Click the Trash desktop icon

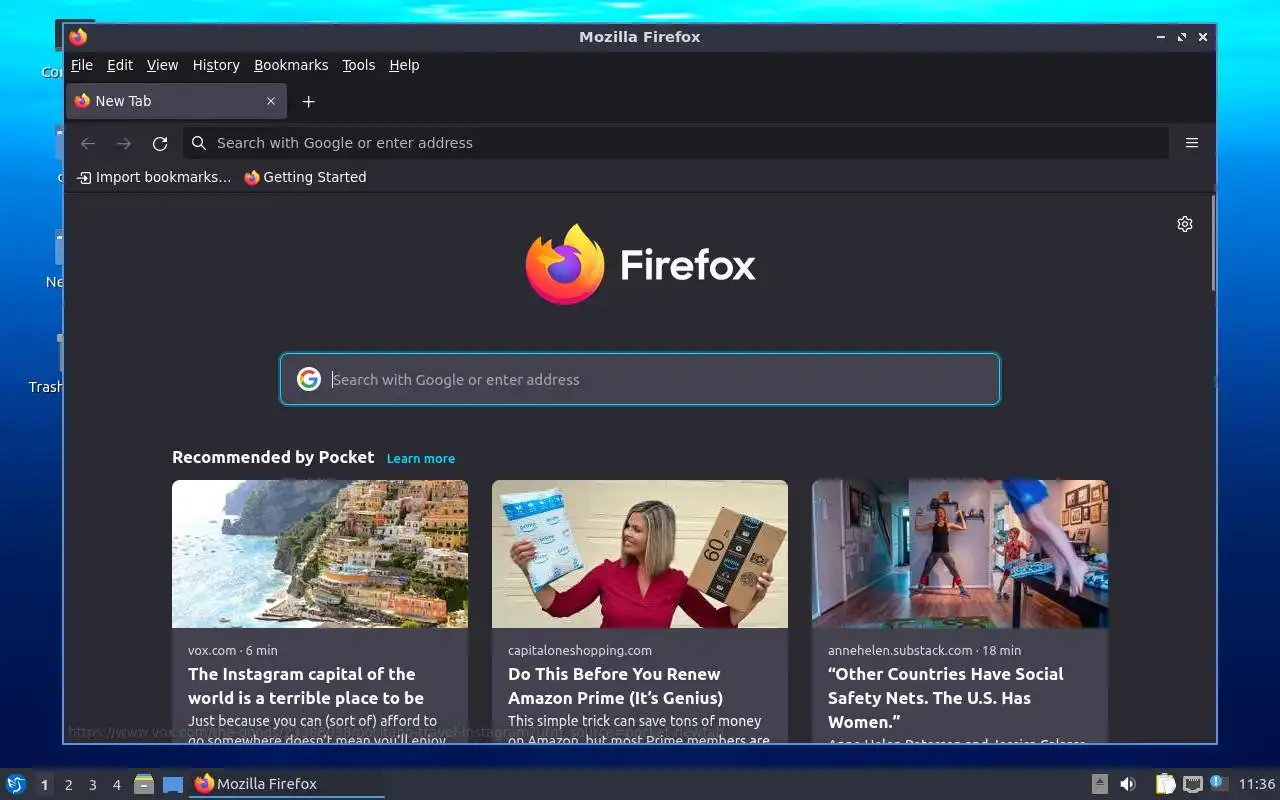point(45,366)
